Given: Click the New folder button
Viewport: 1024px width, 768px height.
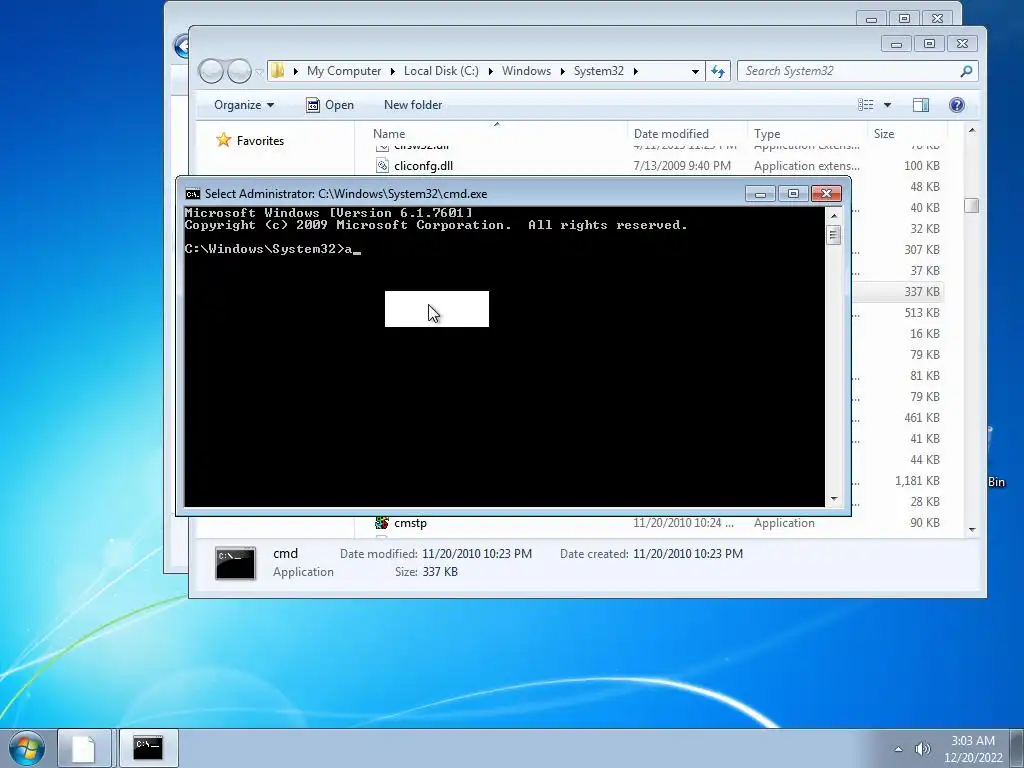Looking at the screenshot, I should click(413, 105).
